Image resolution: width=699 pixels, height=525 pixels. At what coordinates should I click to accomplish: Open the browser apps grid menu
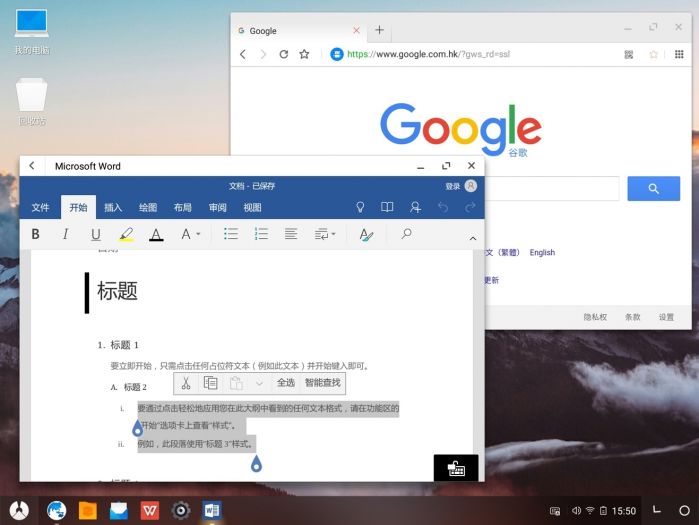pyautogui.click(x=679, y=54)
